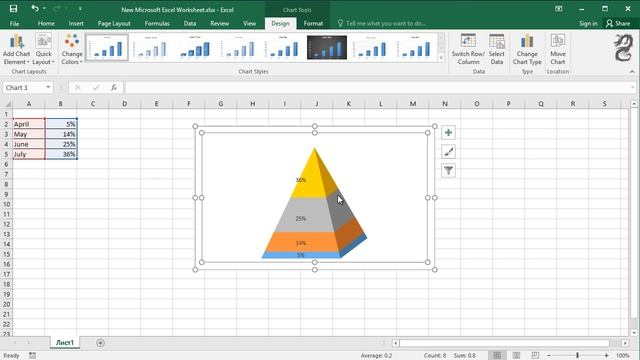Viewport: 640px width, 360px height.
Task: Open the Customize Quick Access Toolbar dropdown
Action: [x=80, y=9]
